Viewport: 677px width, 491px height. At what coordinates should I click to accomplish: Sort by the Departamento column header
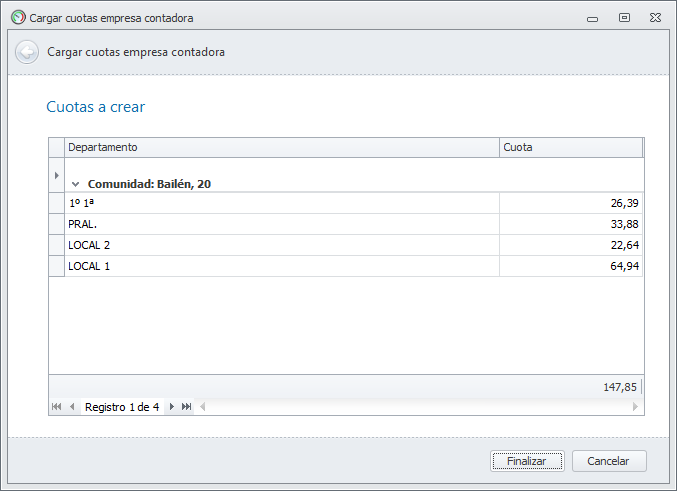click(x=281, y=147)
